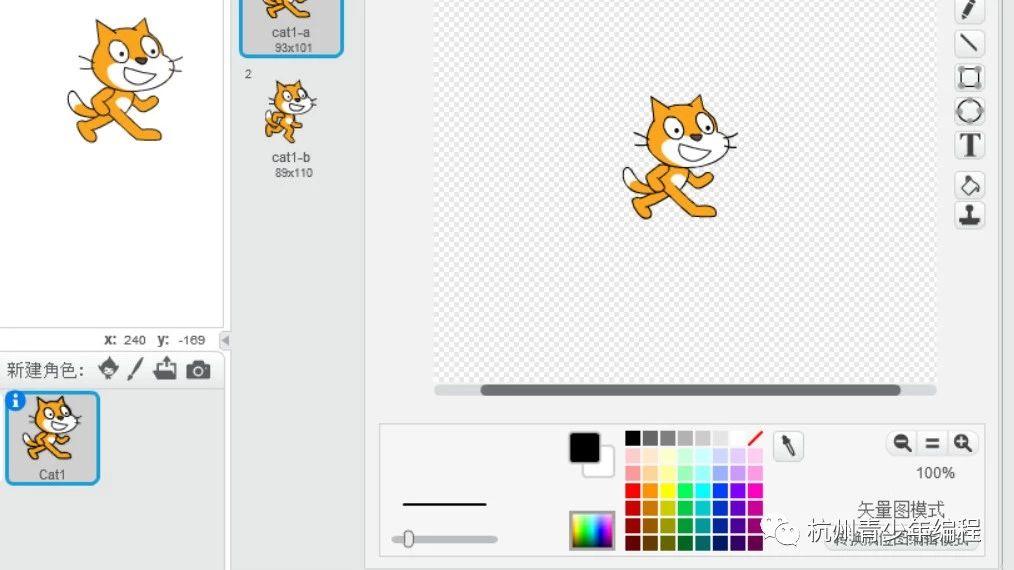This screenshot has height=570, width=1014.
Task: Adjust the line width slider handle
Action: 408,539
